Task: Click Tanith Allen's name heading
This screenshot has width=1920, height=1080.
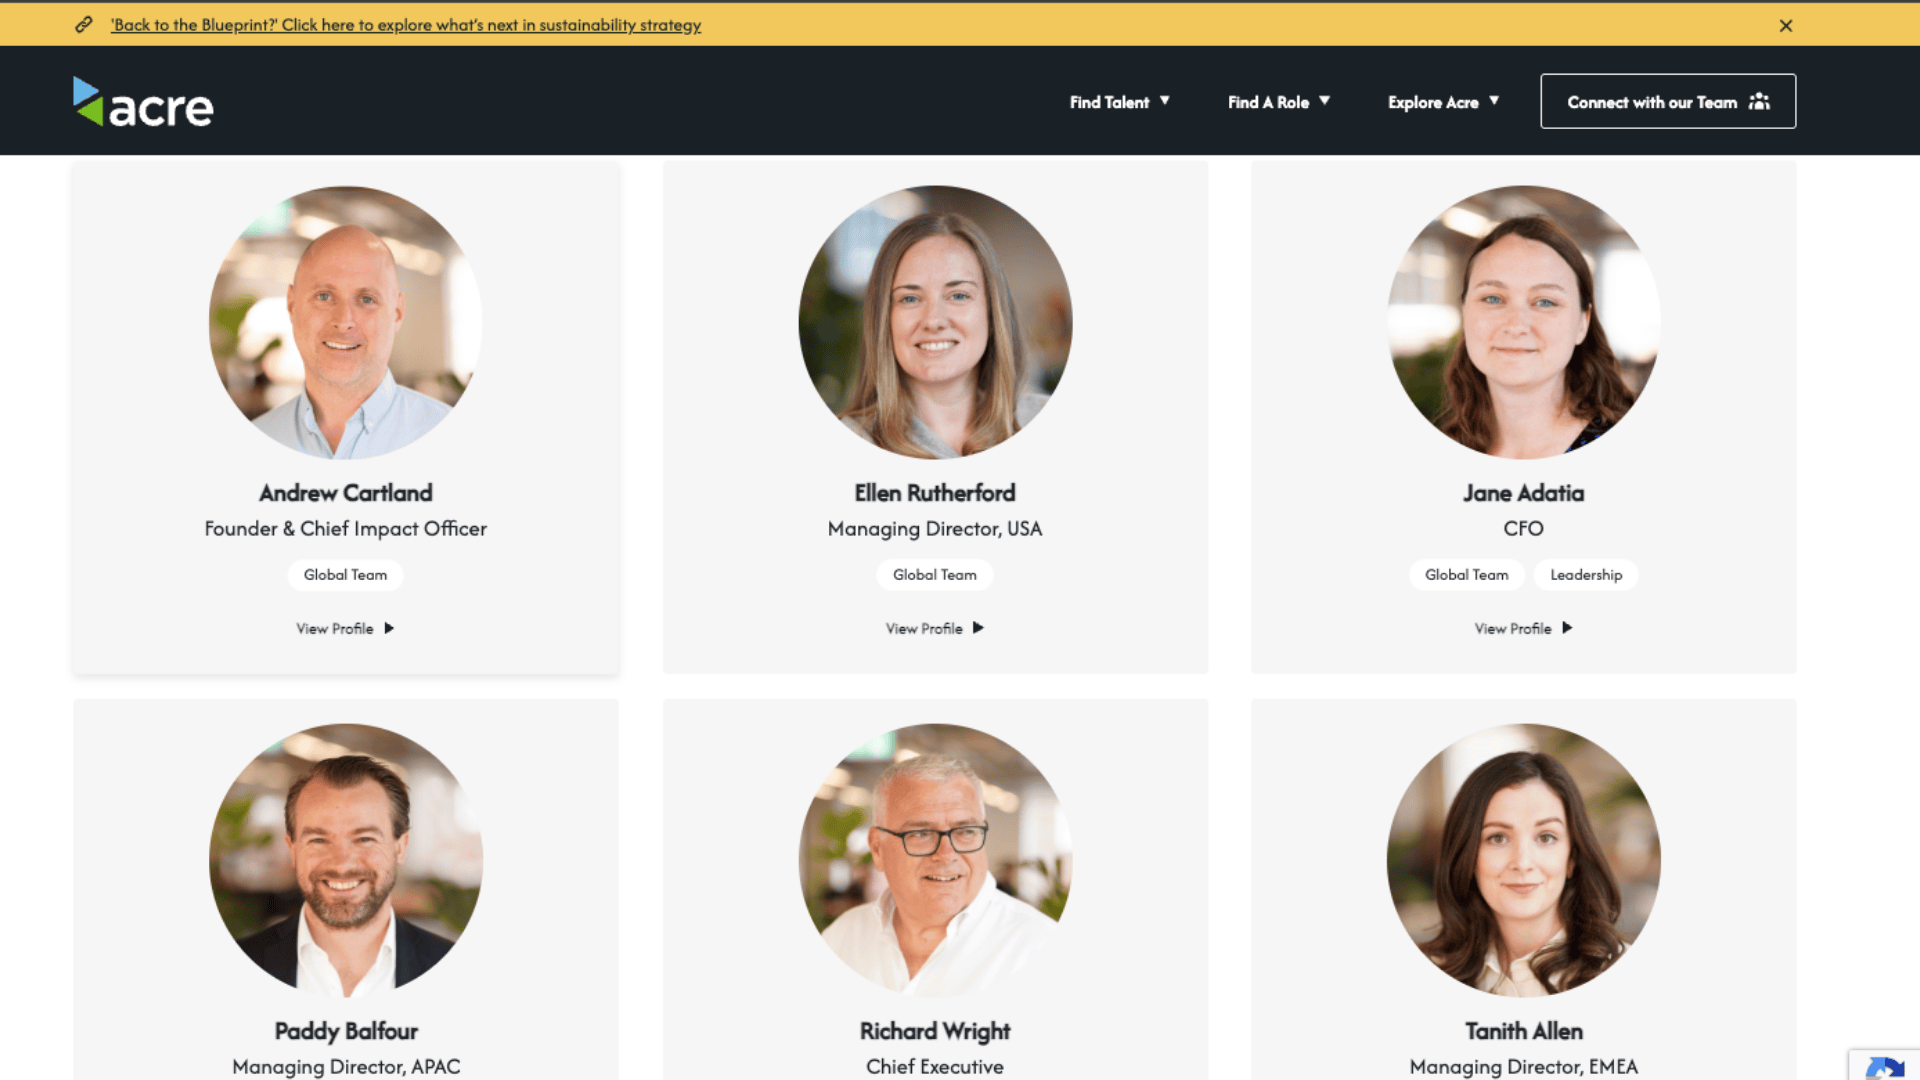Action: click(1524, 1031)
